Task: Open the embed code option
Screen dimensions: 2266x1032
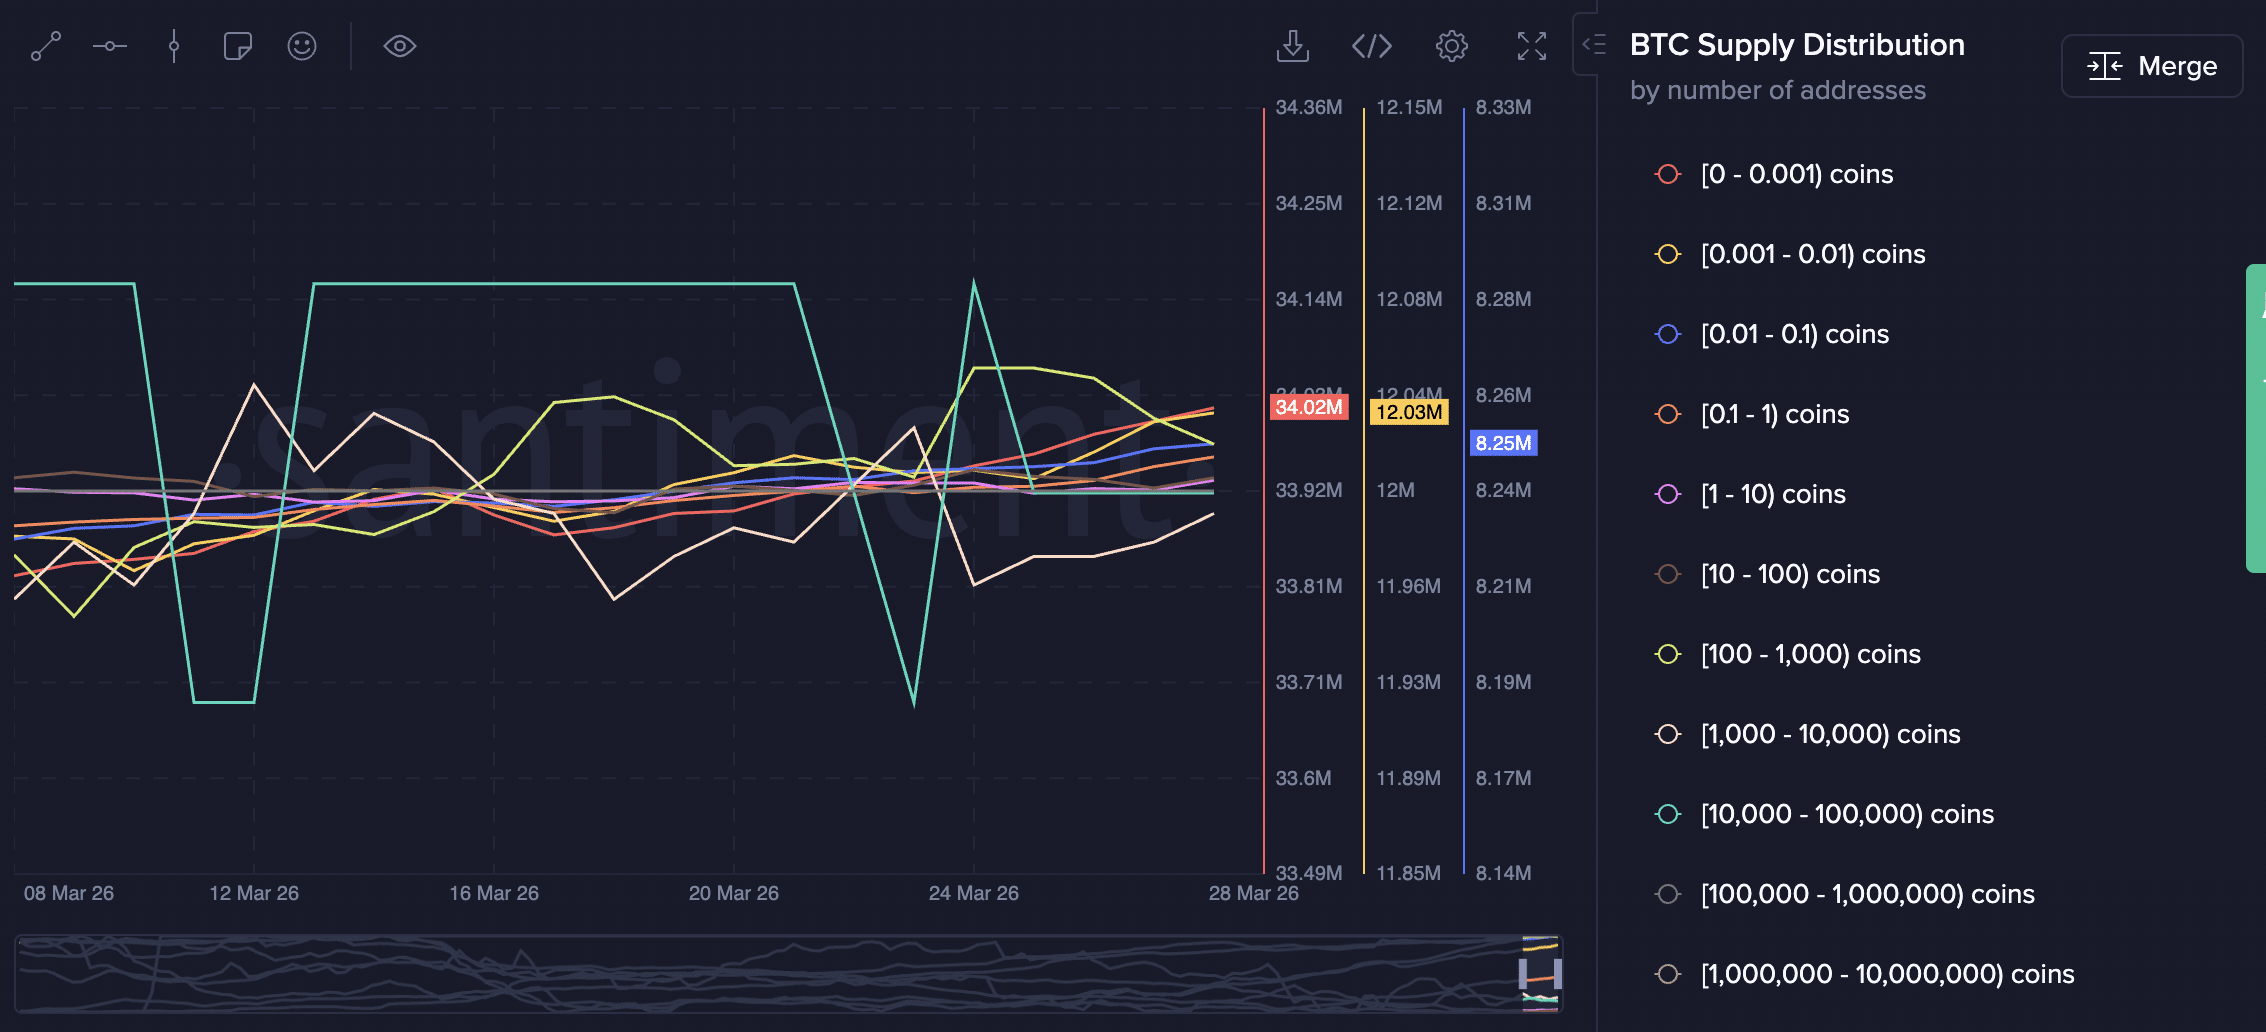Action: (x=1372, y=46)
